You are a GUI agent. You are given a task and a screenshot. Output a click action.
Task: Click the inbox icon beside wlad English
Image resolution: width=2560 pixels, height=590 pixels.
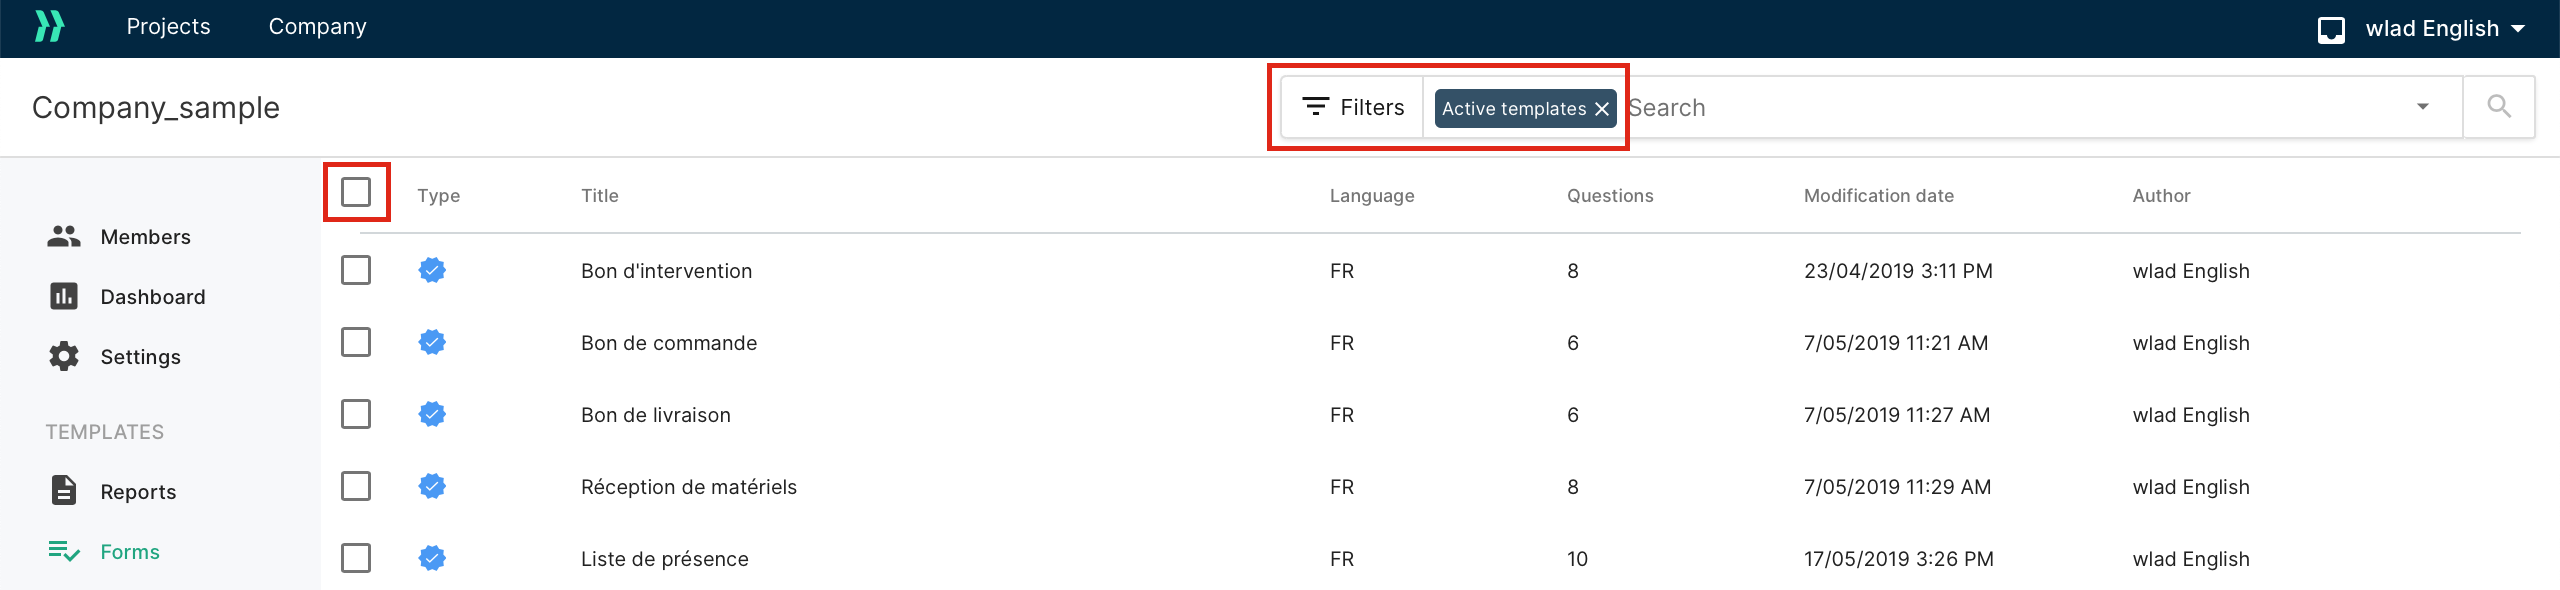point(2331,29)
